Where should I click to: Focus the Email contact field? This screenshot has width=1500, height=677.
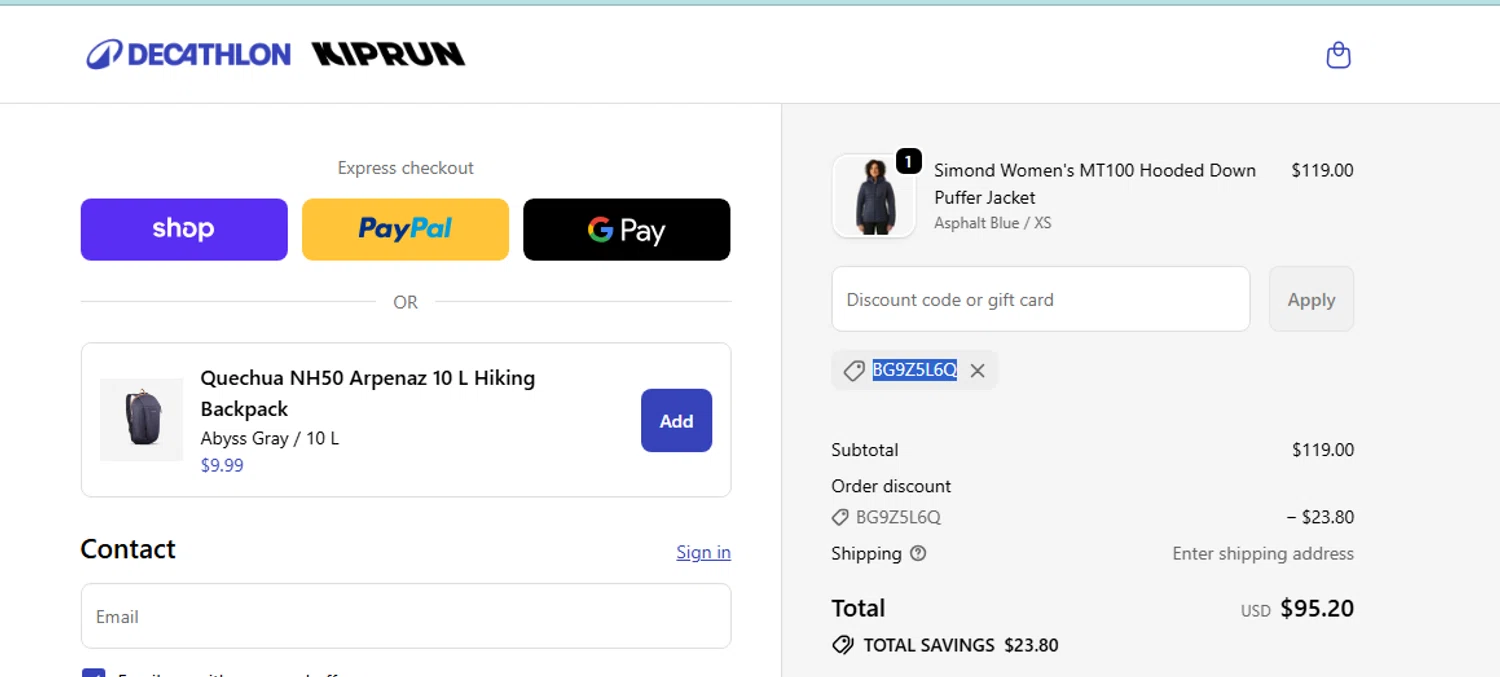[x=406, y=616]
